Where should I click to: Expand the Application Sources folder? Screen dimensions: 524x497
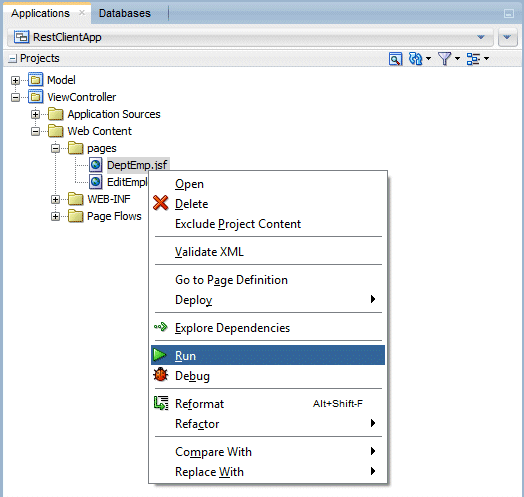pyautogui.click(x=35, y=115)
